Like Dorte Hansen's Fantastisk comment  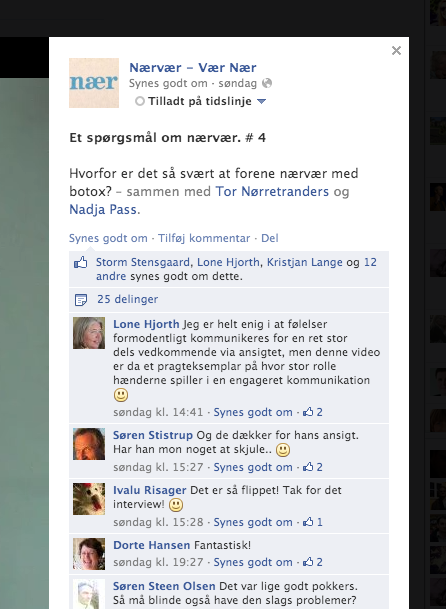tap(253, 562)
